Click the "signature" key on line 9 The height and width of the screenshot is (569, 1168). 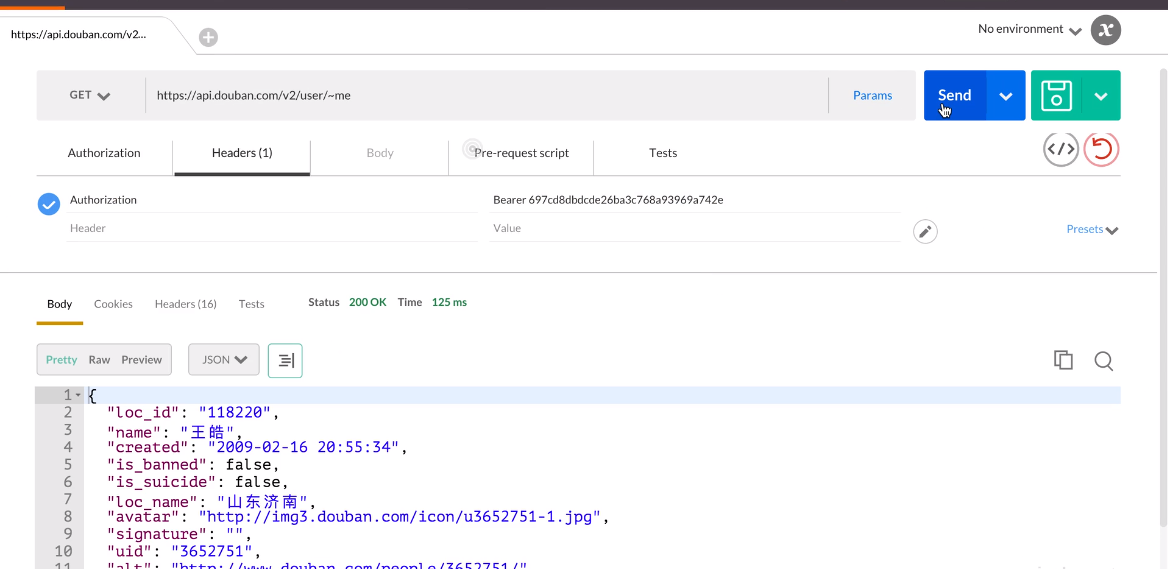pyautogui.click(x=156, y=535)
